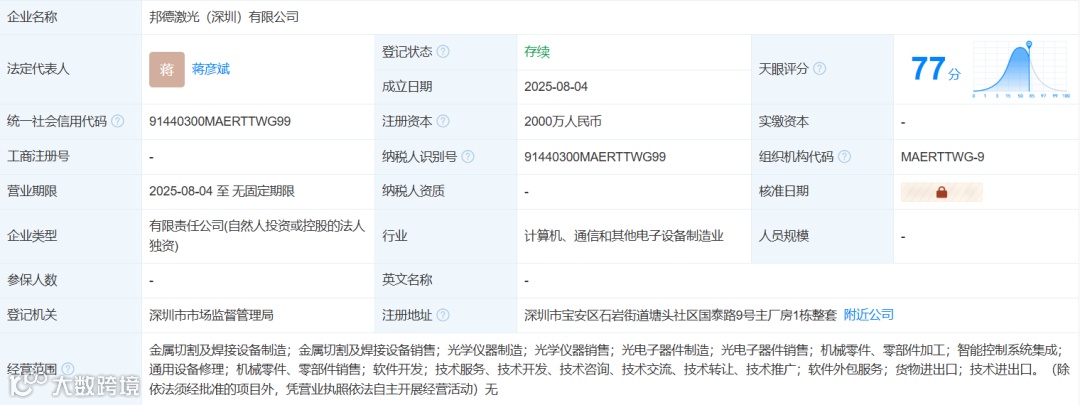Select the company name 邦德激光（深圳）有限公司

click(224, 17)
